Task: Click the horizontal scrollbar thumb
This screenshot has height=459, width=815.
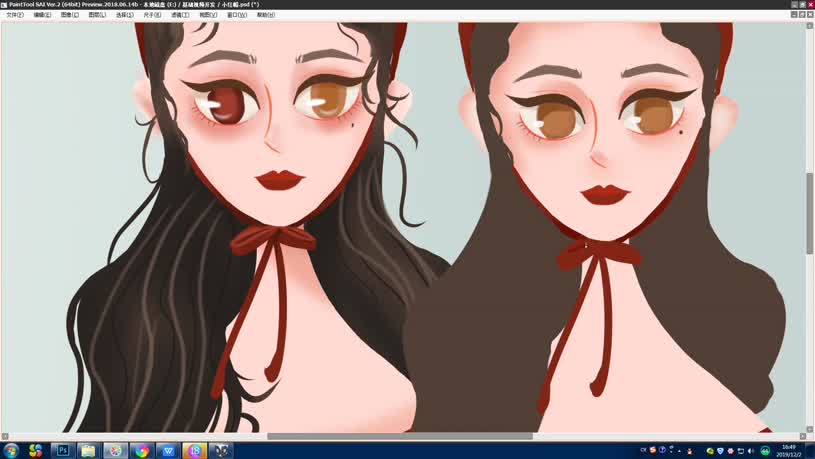Action: (400, 436)
